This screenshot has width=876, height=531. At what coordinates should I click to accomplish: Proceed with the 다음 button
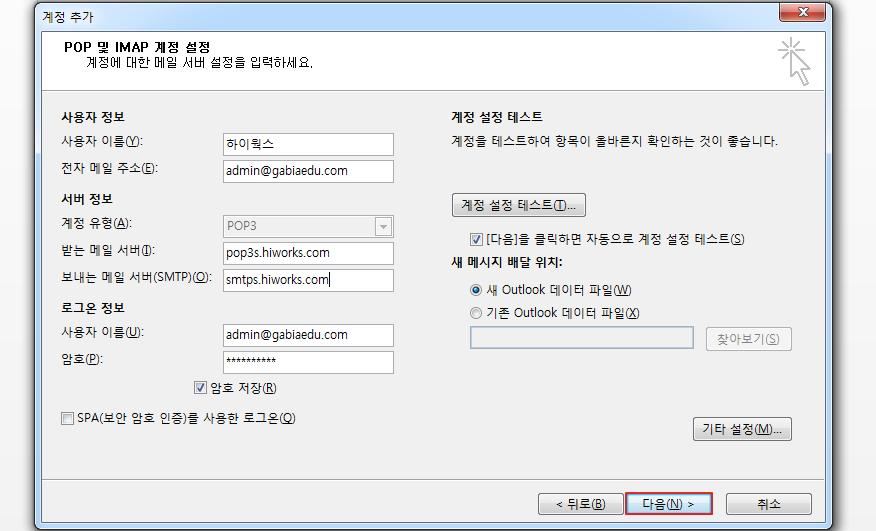(x=669, y=504)
